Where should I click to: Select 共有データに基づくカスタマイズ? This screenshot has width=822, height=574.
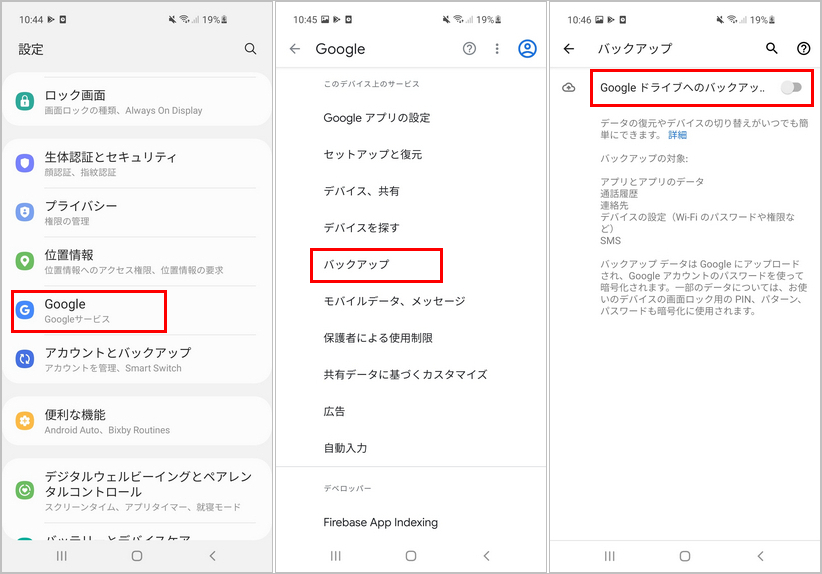tap(411, 375)
